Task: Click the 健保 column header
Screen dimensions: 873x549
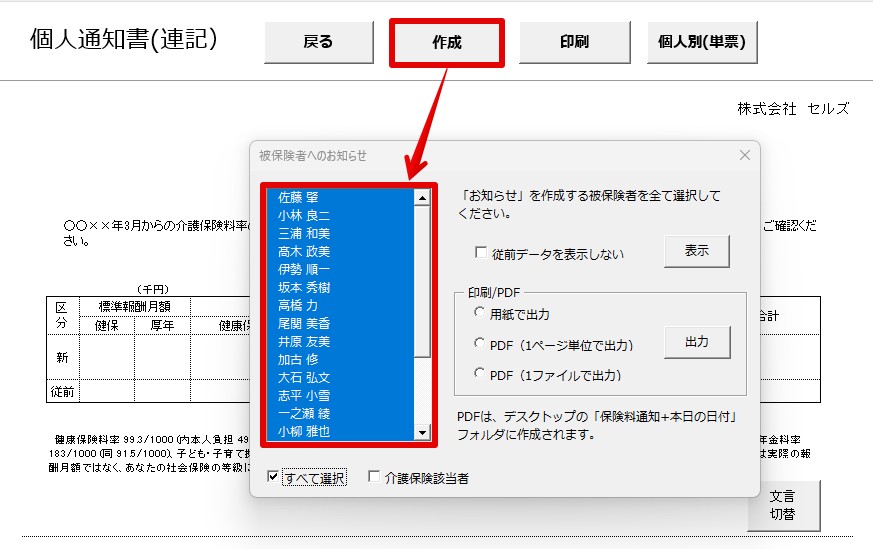Action: [x=107, y=326]
